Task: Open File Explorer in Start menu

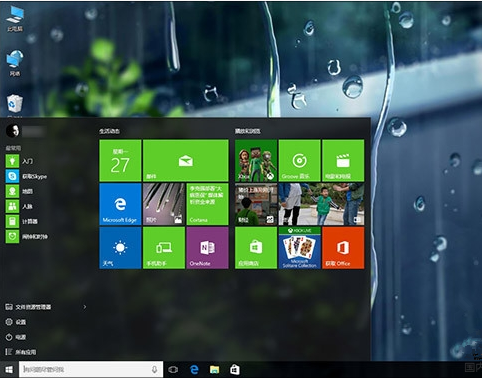Action: pyautogui.click(x=28, y=307)
